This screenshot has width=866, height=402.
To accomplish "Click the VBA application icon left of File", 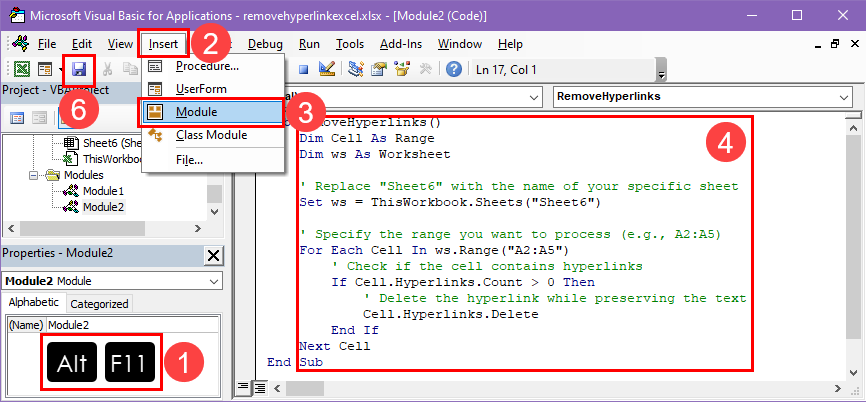I will (21, 43).
